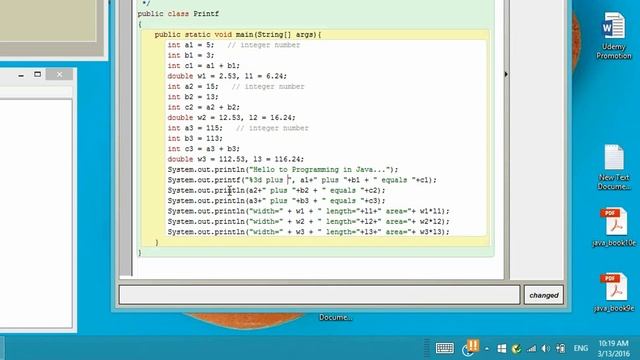Click line 'int b3 = 113;' in code
The height and width of the screenshot is (360, 640).
[195, 138]
